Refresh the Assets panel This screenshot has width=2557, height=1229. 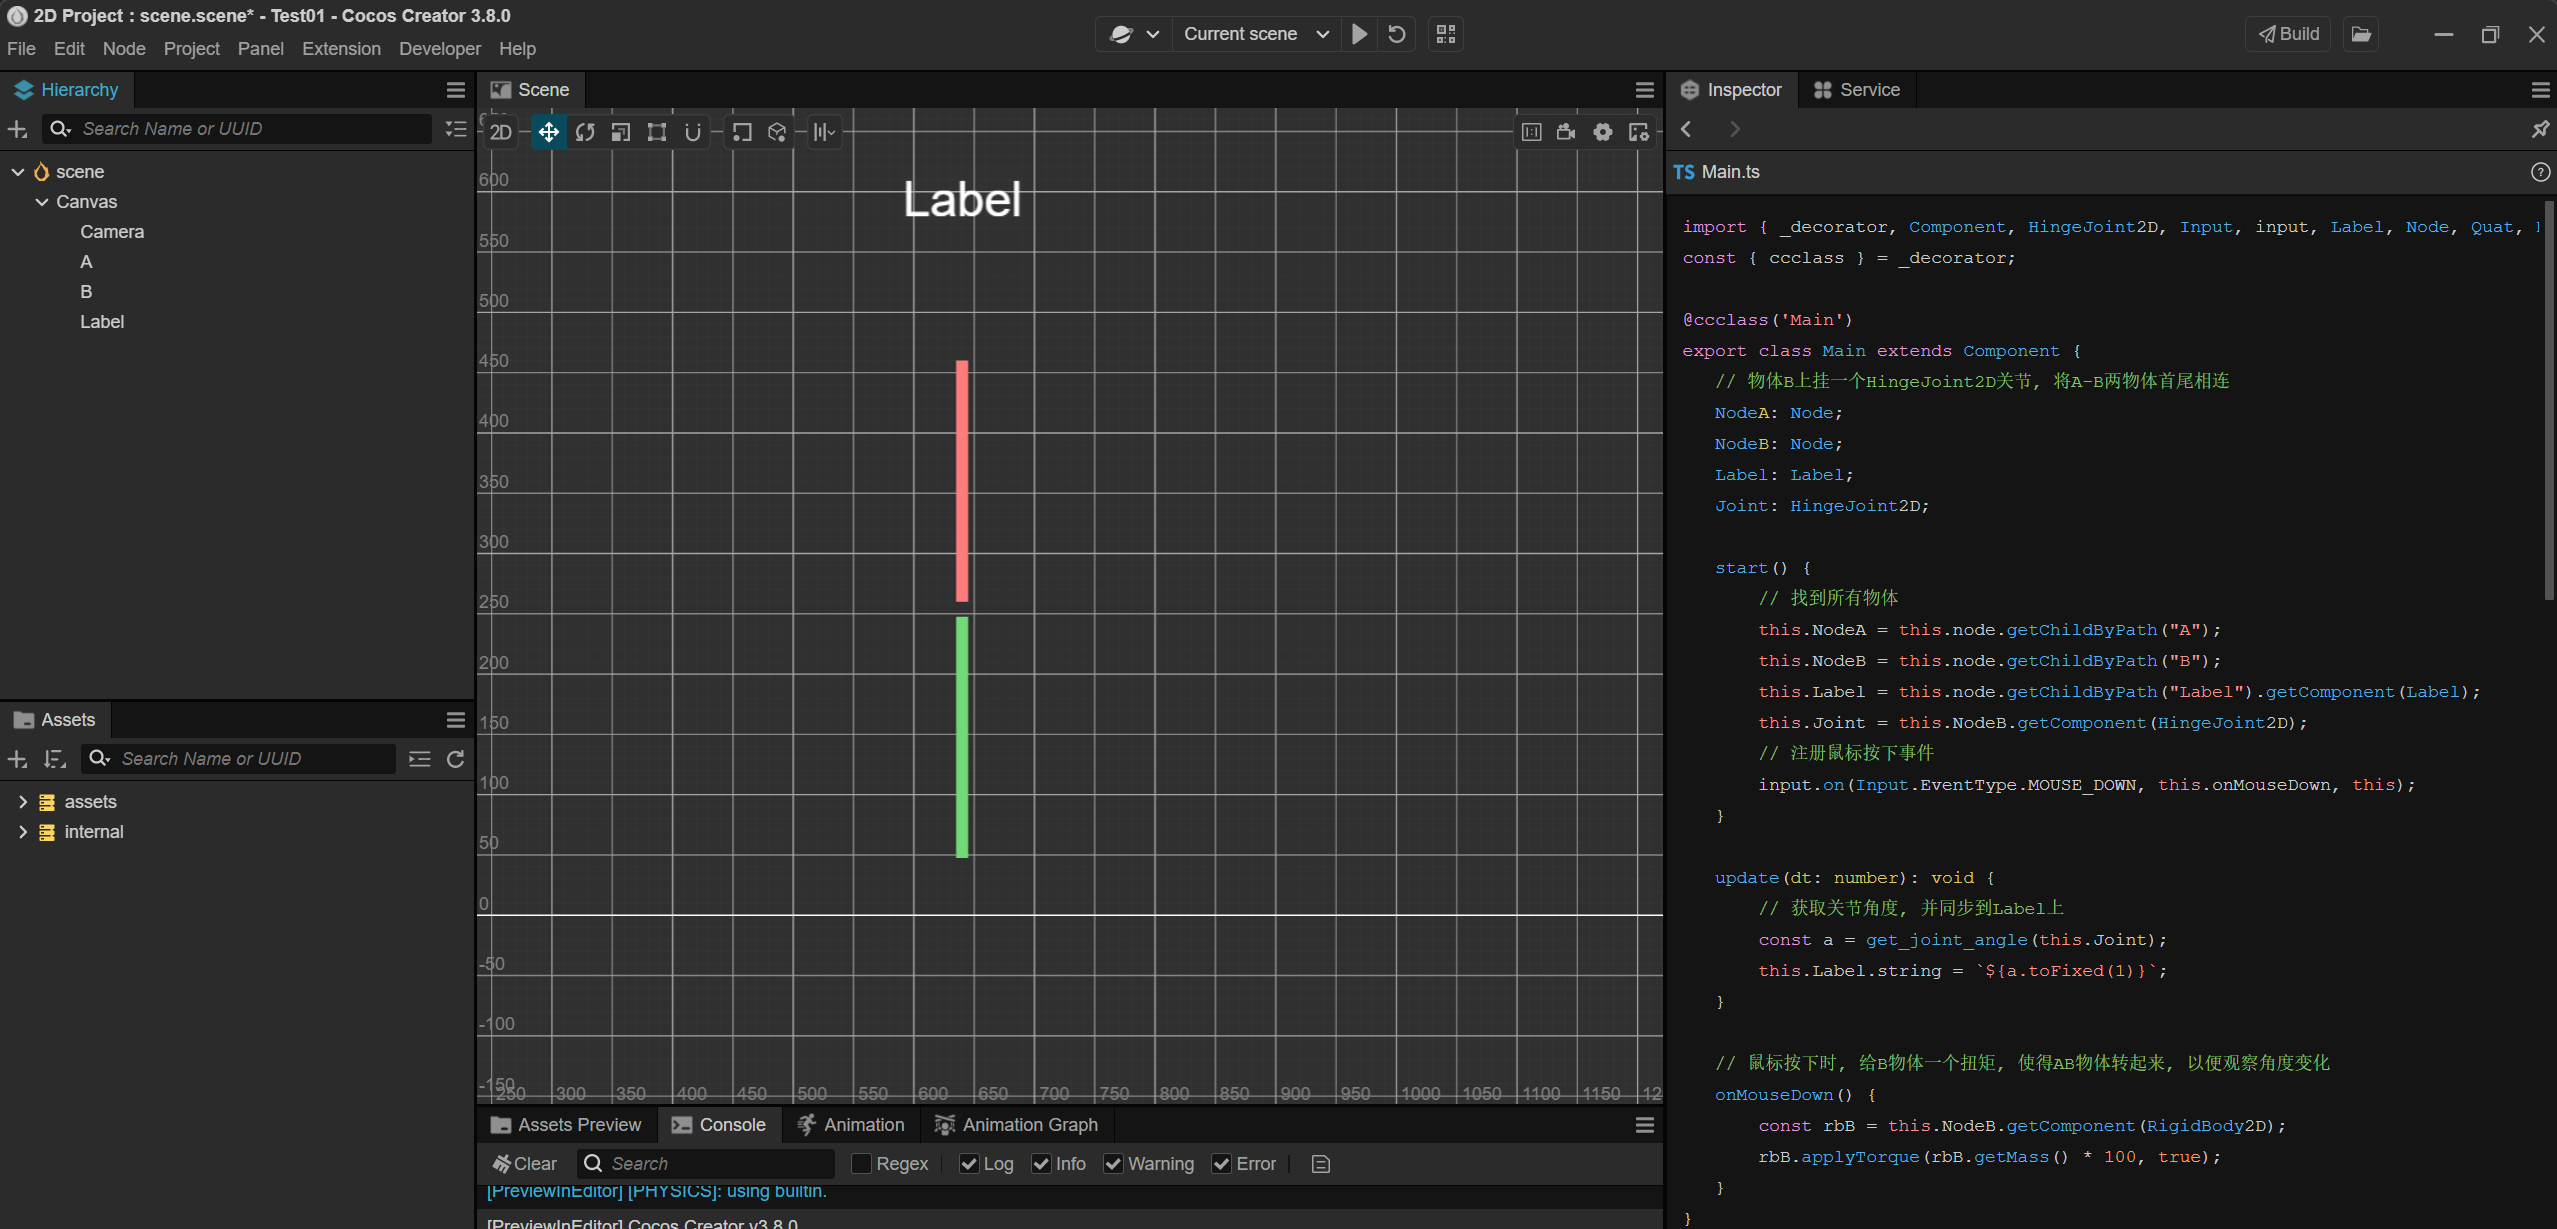click(x=455, y=759)
